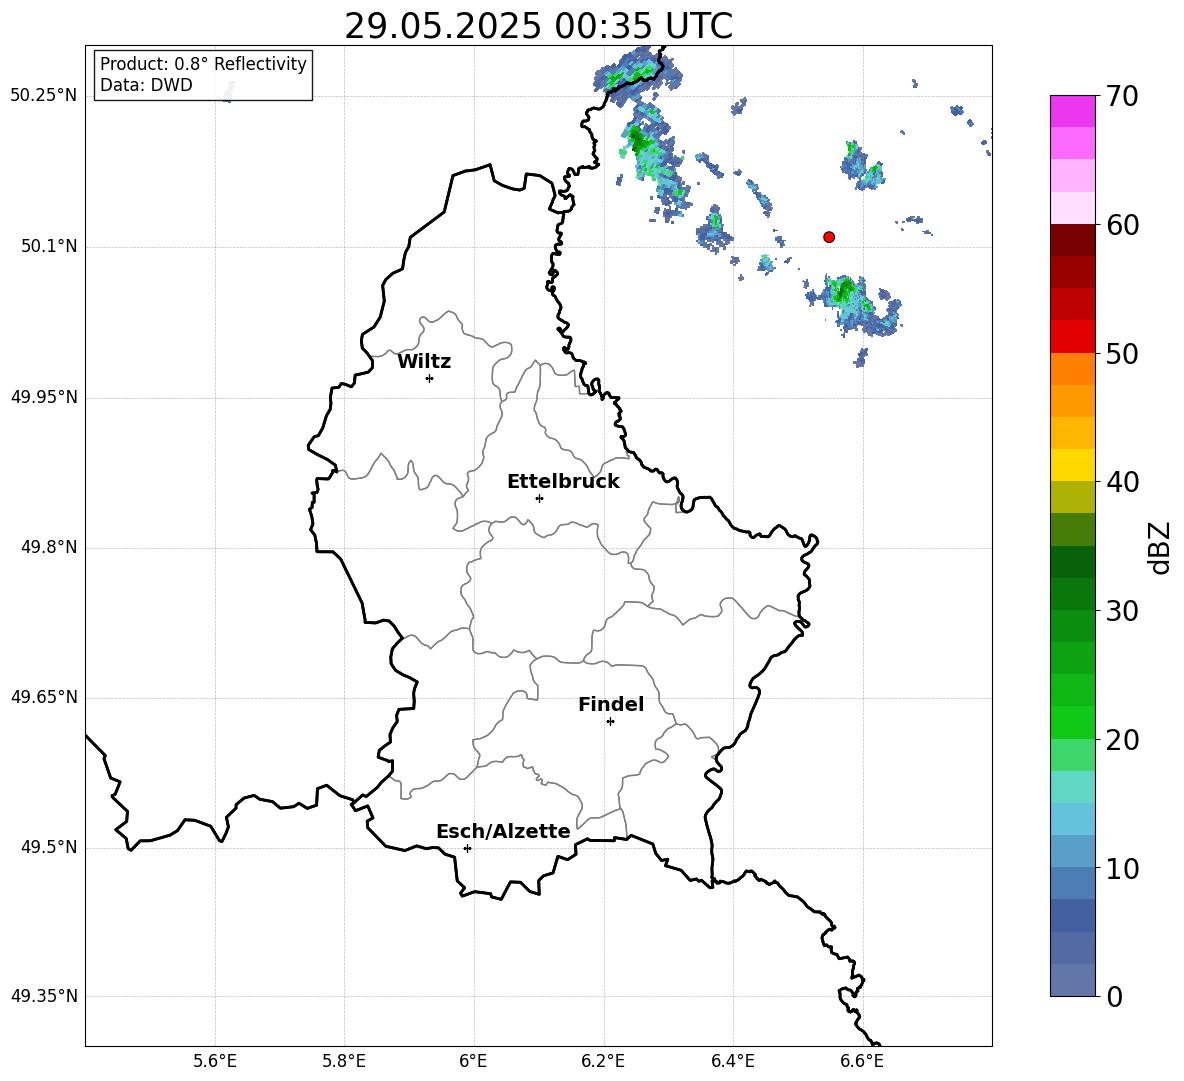1184x1081 pixels.
Task: Click the 6°E longitude label
Action: [473, 1061]
